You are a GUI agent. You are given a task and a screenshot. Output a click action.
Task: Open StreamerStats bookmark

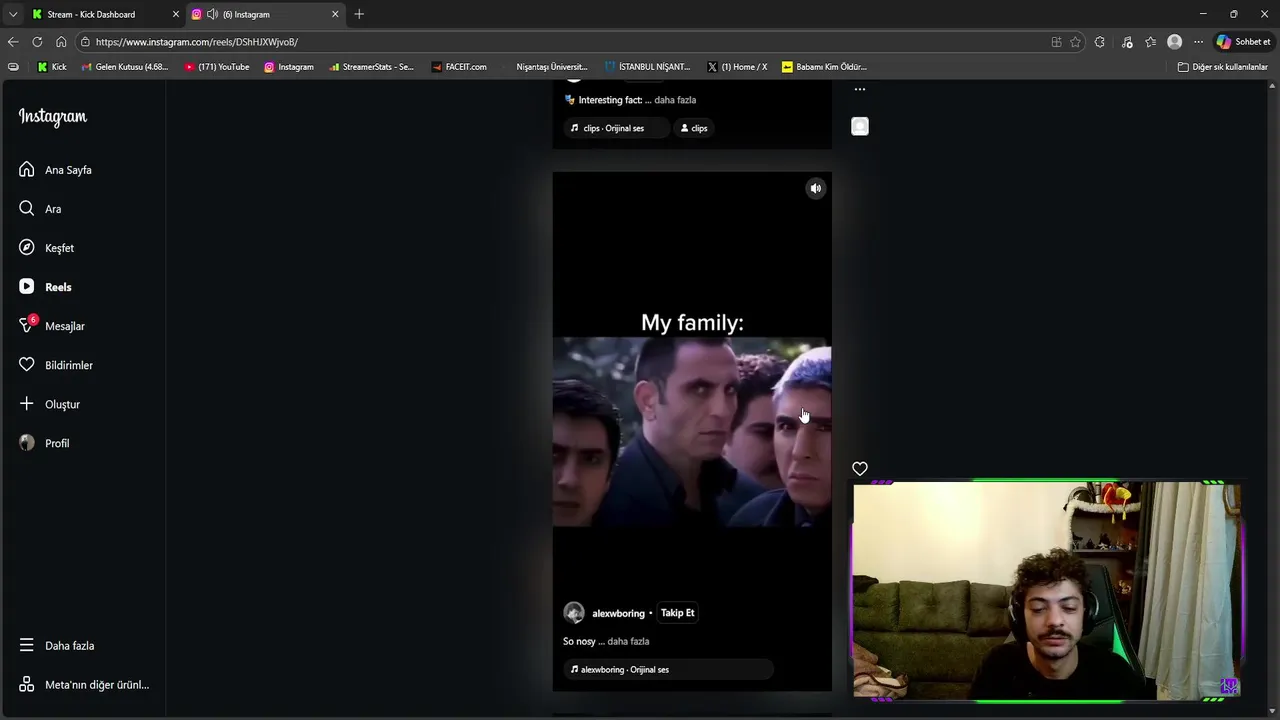pyautogui.click(x=371, y=67)
